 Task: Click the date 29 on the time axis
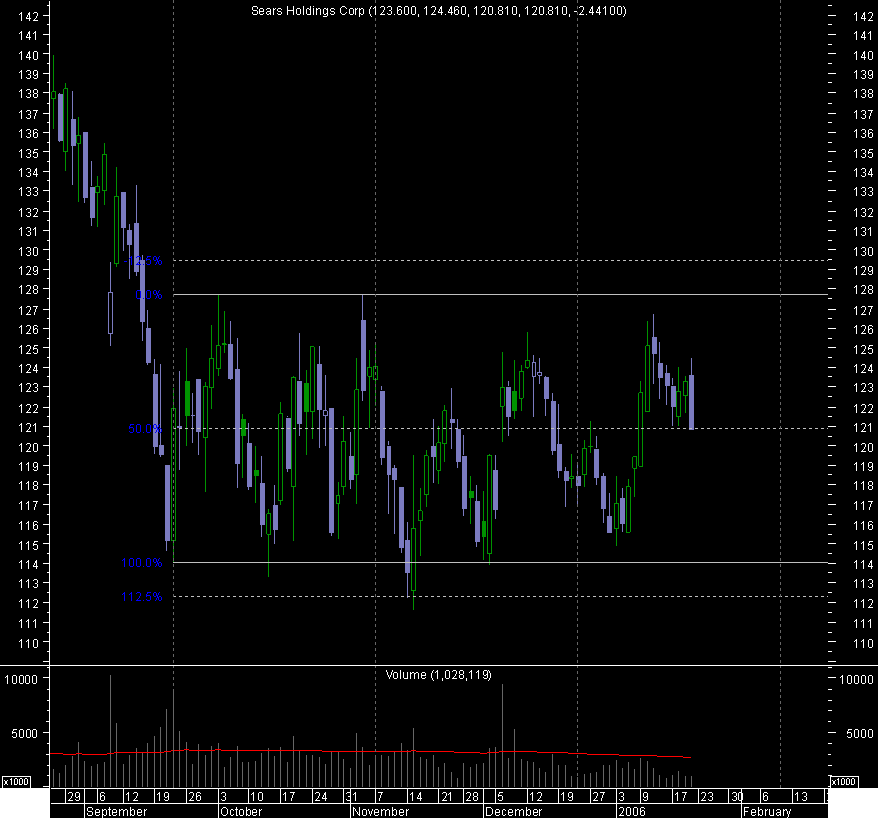coord(73,796)
